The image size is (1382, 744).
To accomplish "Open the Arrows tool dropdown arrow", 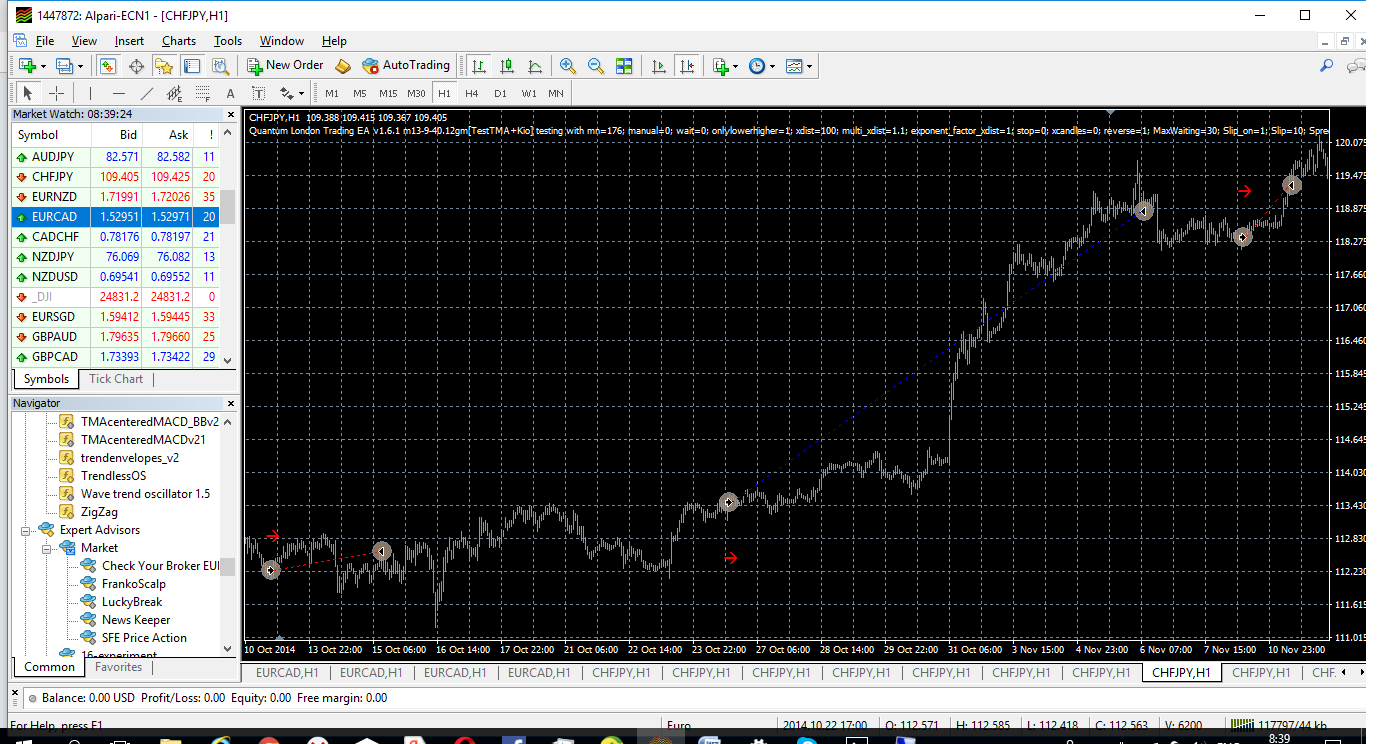I will (301, 93).
